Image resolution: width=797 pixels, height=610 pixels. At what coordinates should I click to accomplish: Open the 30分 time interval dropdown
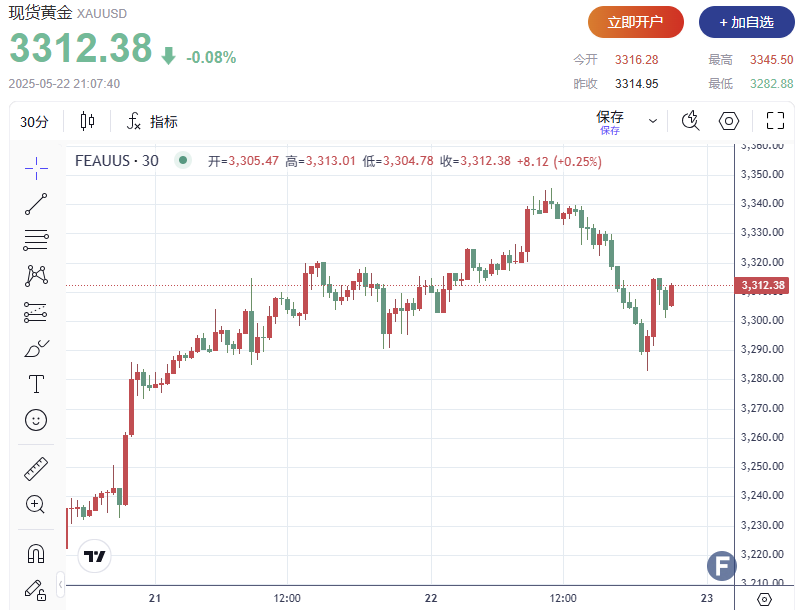(x=34, y=122)
